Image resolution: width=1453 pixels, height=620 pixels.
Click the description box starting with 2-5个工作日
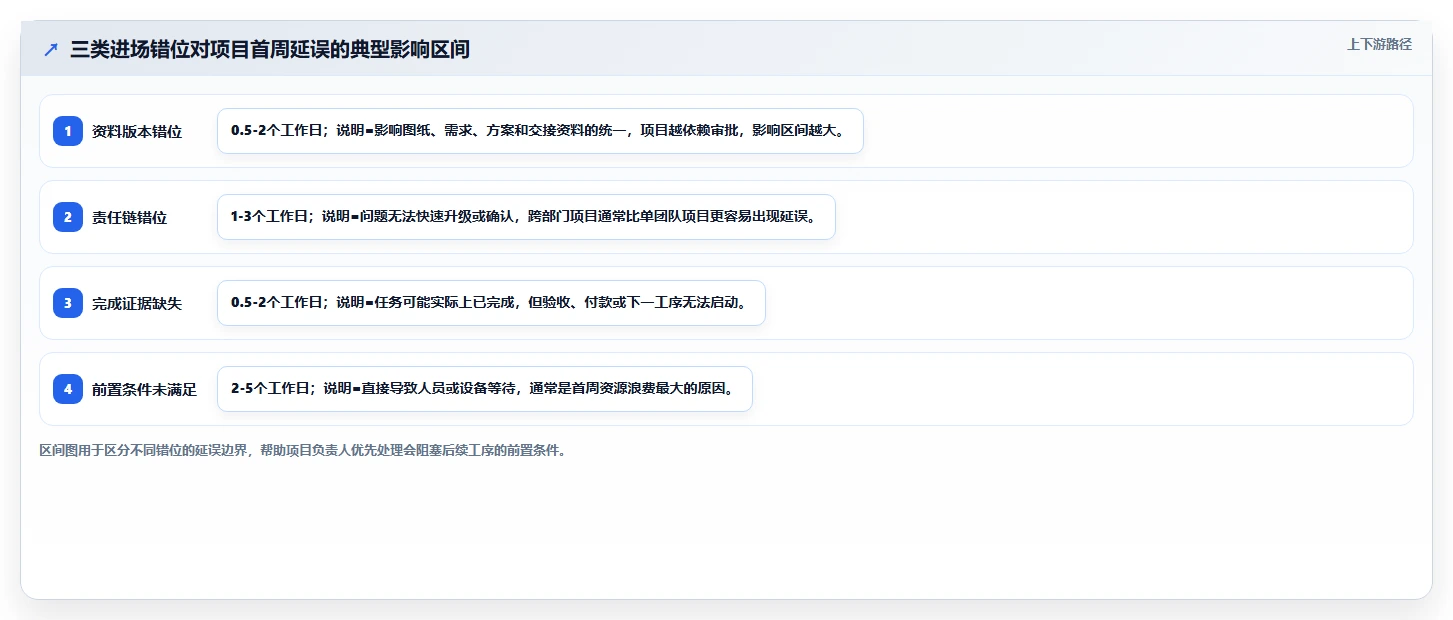click(x=484, y=389)
